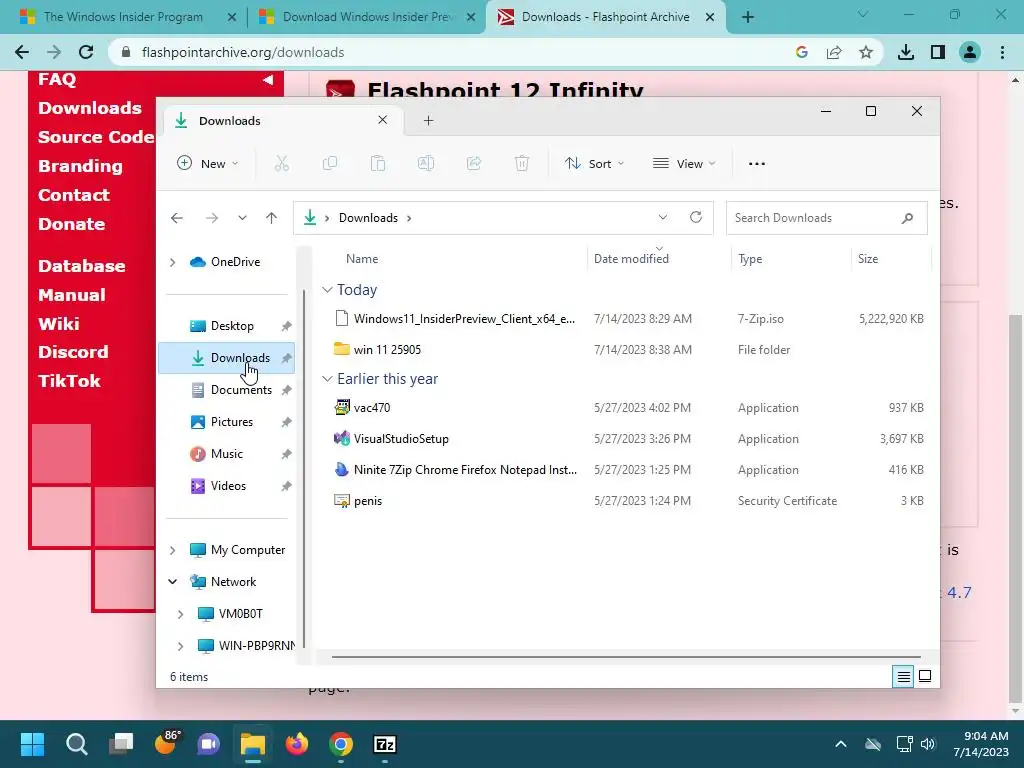Collapse the Today group

[x=327, y=289]
